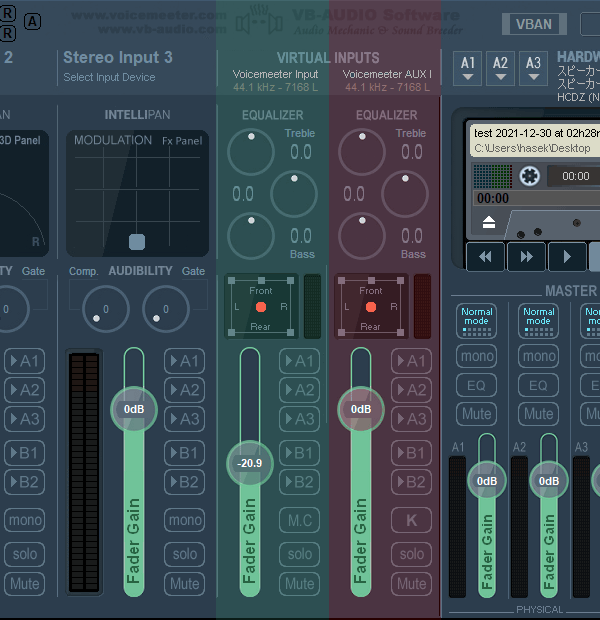Toggle A3 routing on Stereo Input 3
The width and height of the screenshot is (600, 620).
184,419
